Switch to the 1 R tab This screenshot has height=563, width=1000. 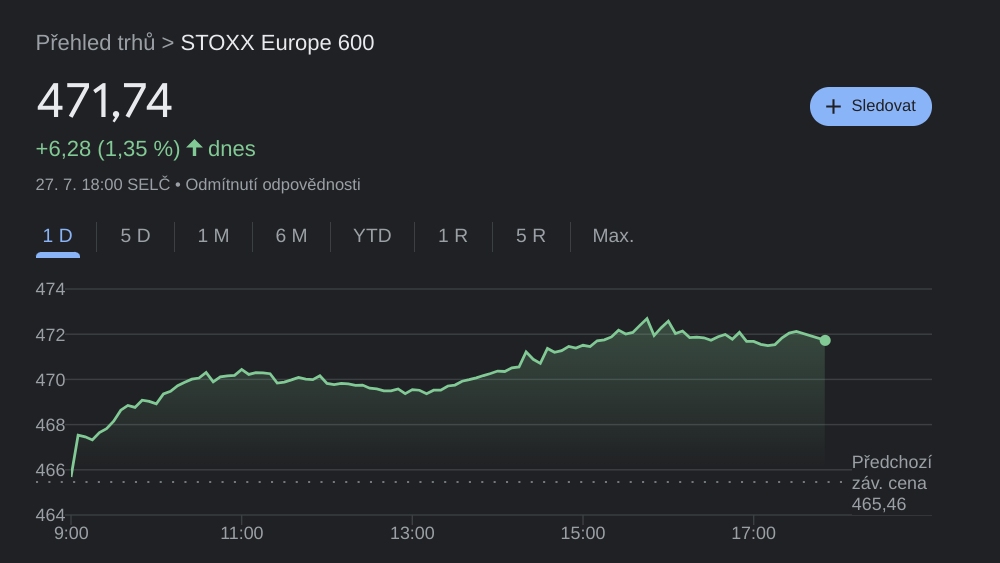(x=453, y=236)
